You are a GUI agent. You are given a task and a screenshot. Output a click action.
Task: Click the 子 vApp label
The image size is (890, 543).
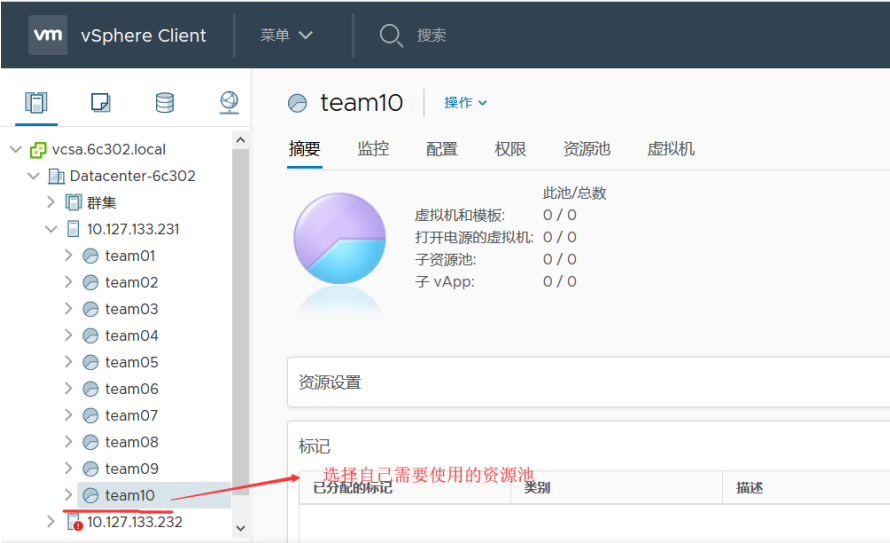[x=444, y=281]
